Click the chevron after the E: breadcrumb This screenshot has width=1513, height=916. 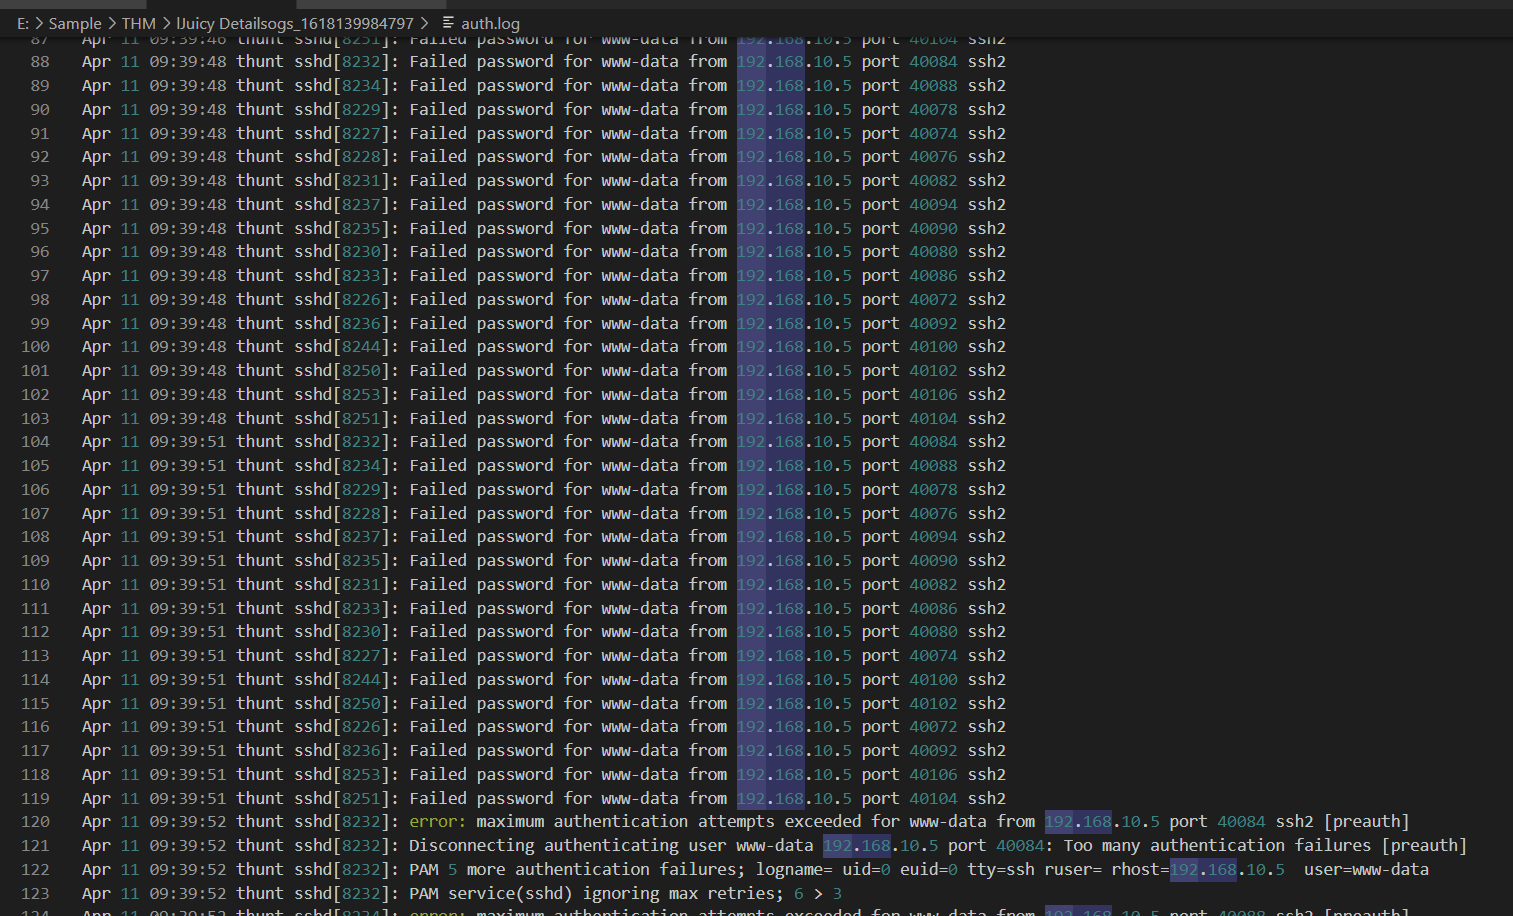pos(39,23)
